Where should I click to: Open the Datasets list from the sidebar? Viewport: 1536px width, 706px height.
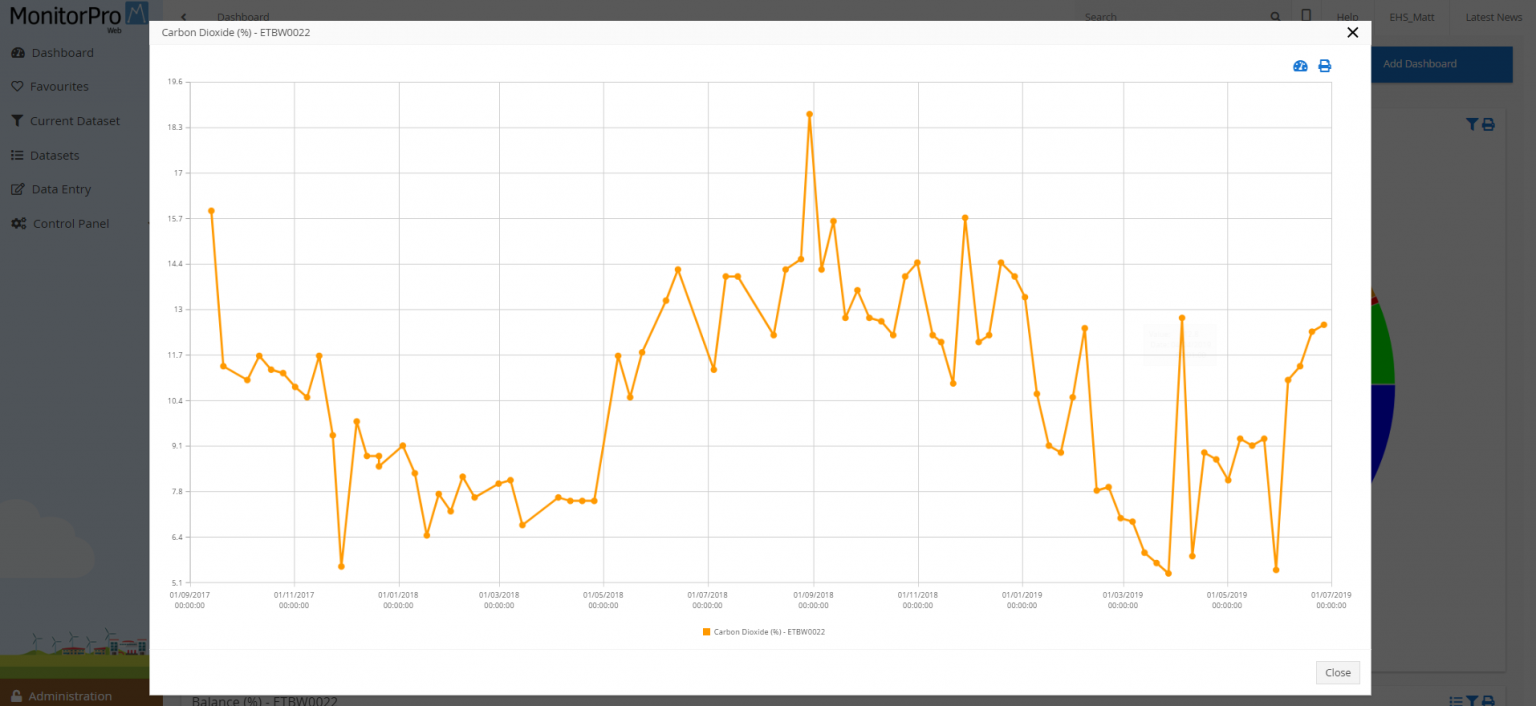tap(17, 155)
